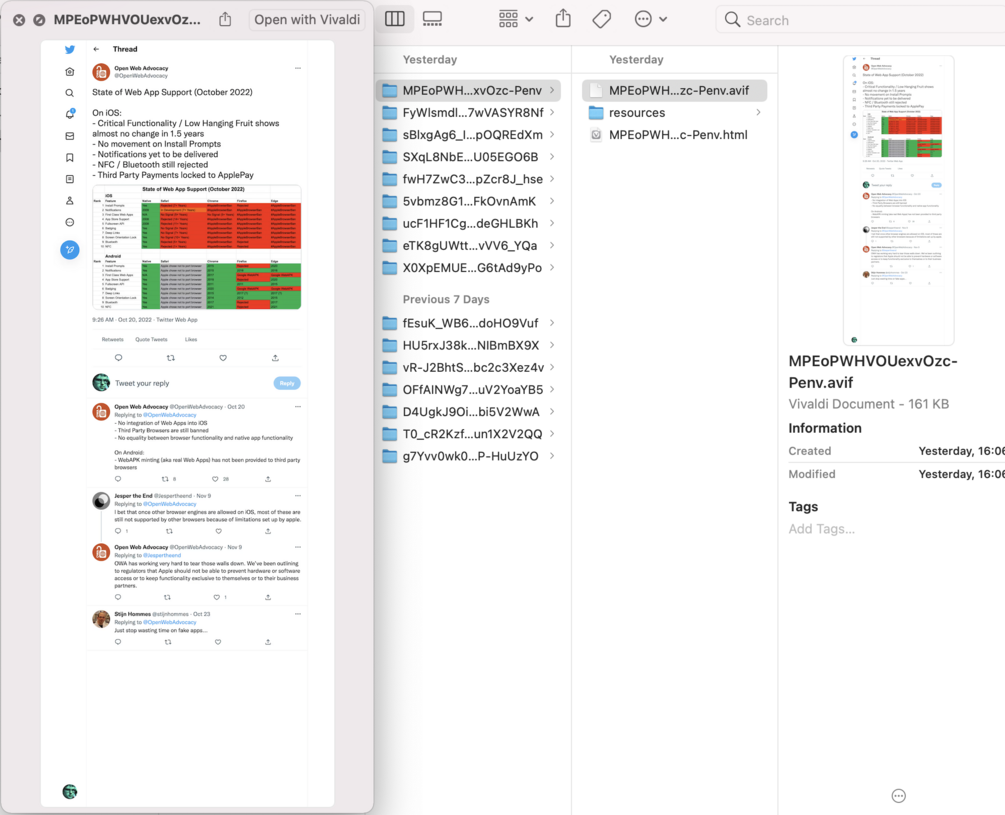Select the SXqL8NbE...U05EGO6B folder
This screenshot has height=815, width=1005.
pyautogui.click(x=469, y=157)
